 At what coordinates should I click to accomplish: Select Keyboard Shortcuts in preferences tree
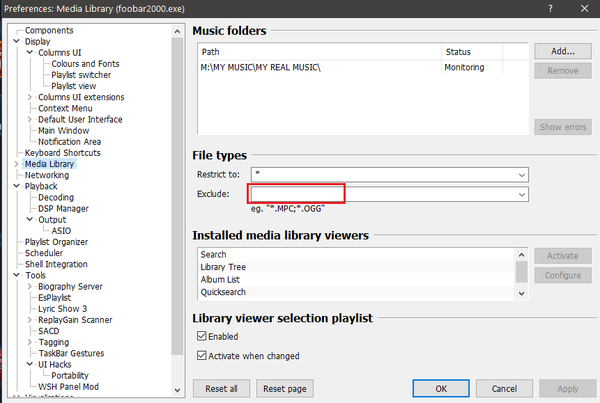coord(63,153)
